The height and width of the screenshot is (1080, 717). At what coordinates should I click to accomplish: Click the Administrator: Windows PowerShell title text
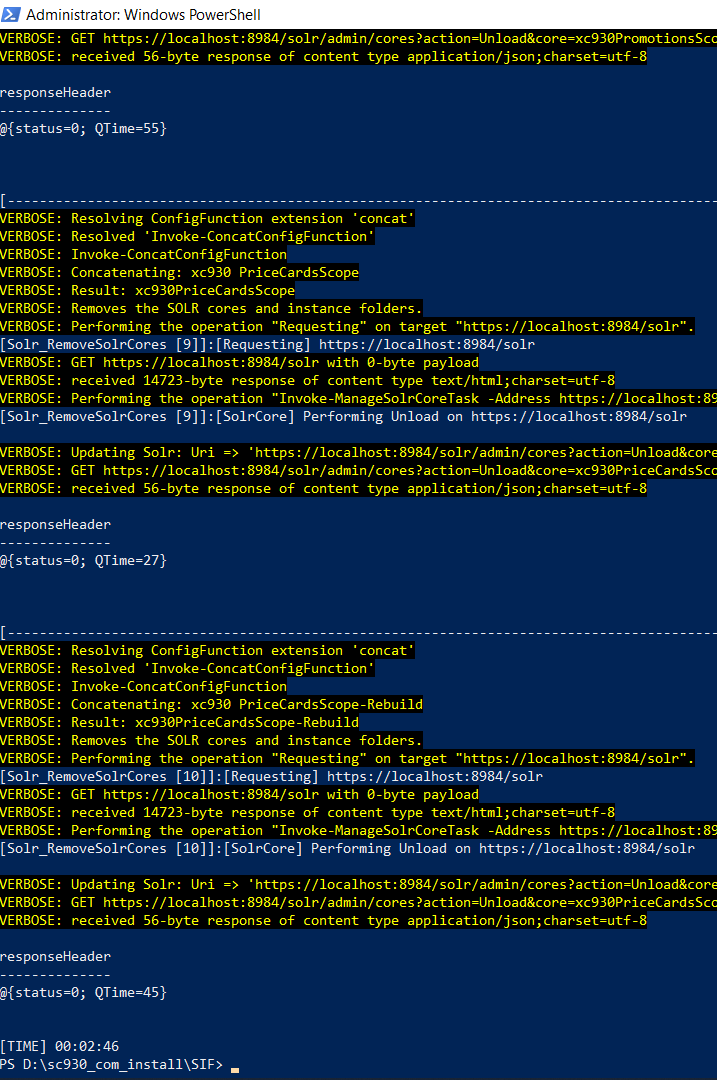pyautogui.click(x=143, y=14)
